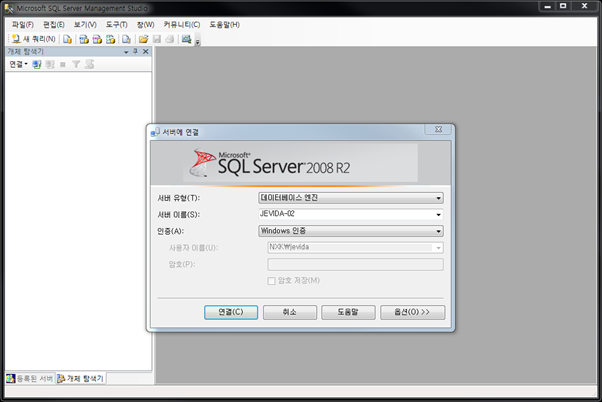The image size is (602, 402).
Task: Switch to the 등록된 서버 tab
Action: 30,379
